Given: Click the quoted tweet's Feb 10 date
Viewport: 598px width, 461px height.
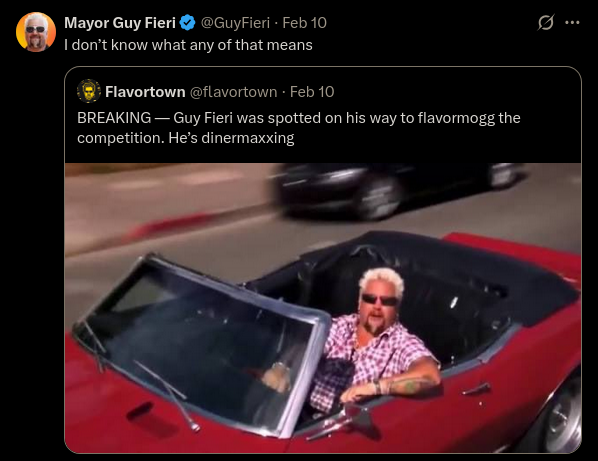Looking at the screenshot, I should point(312,92).
